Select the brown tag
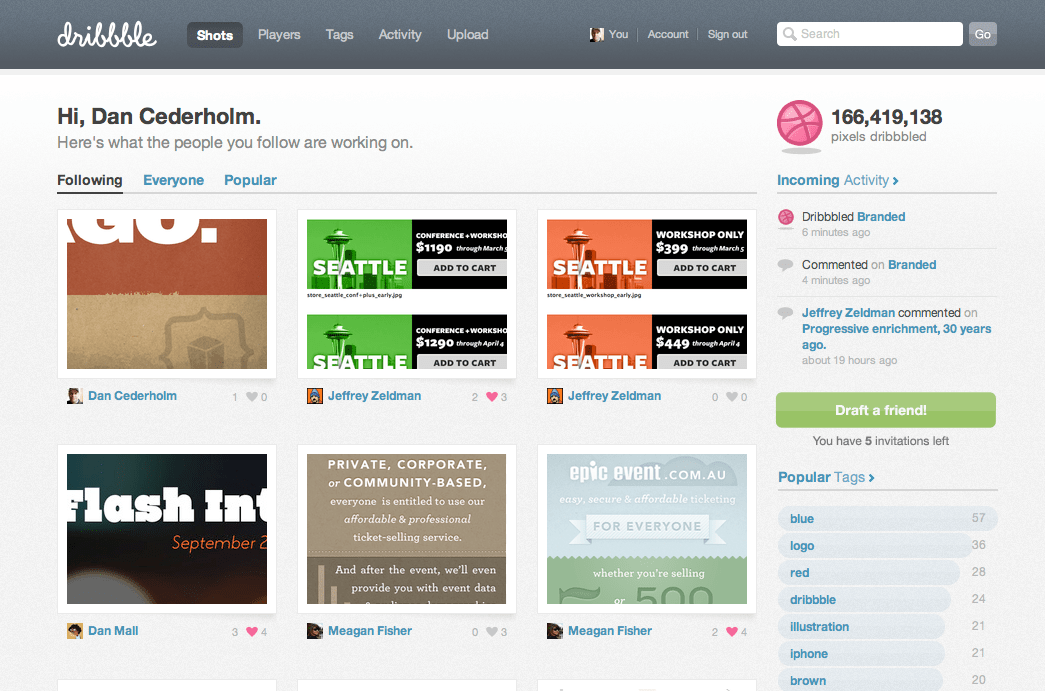The height and width of the screenshot is (691, 1045). click(808, 681)
